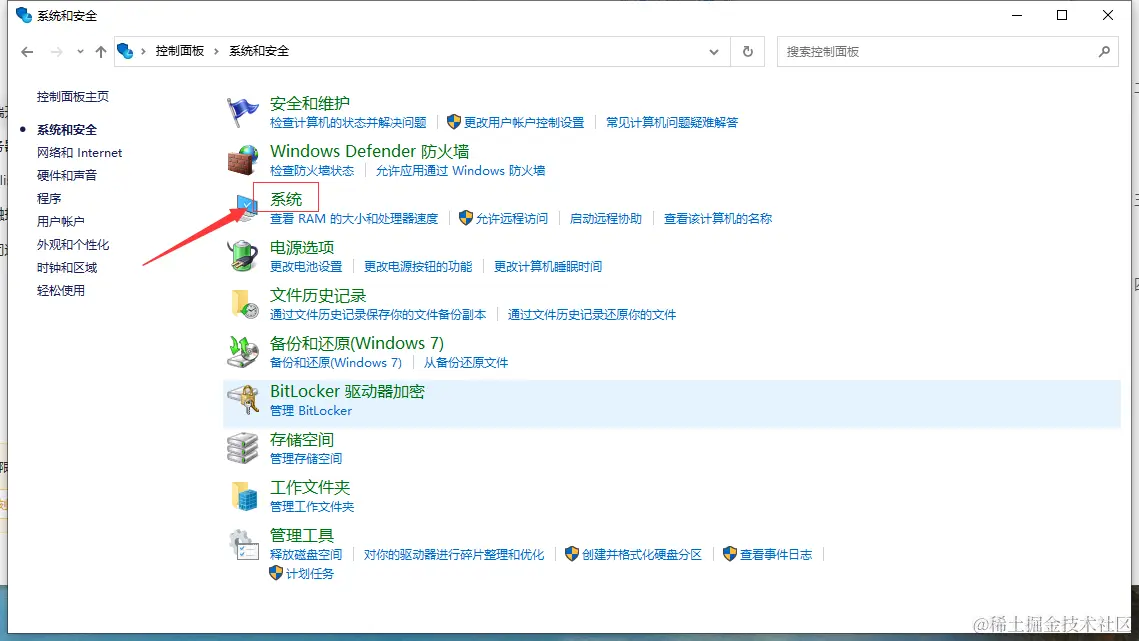Open 硬件和声音 category in sidebar
This screenshot has width=1139, height=641.
click(x=67, y=175)
